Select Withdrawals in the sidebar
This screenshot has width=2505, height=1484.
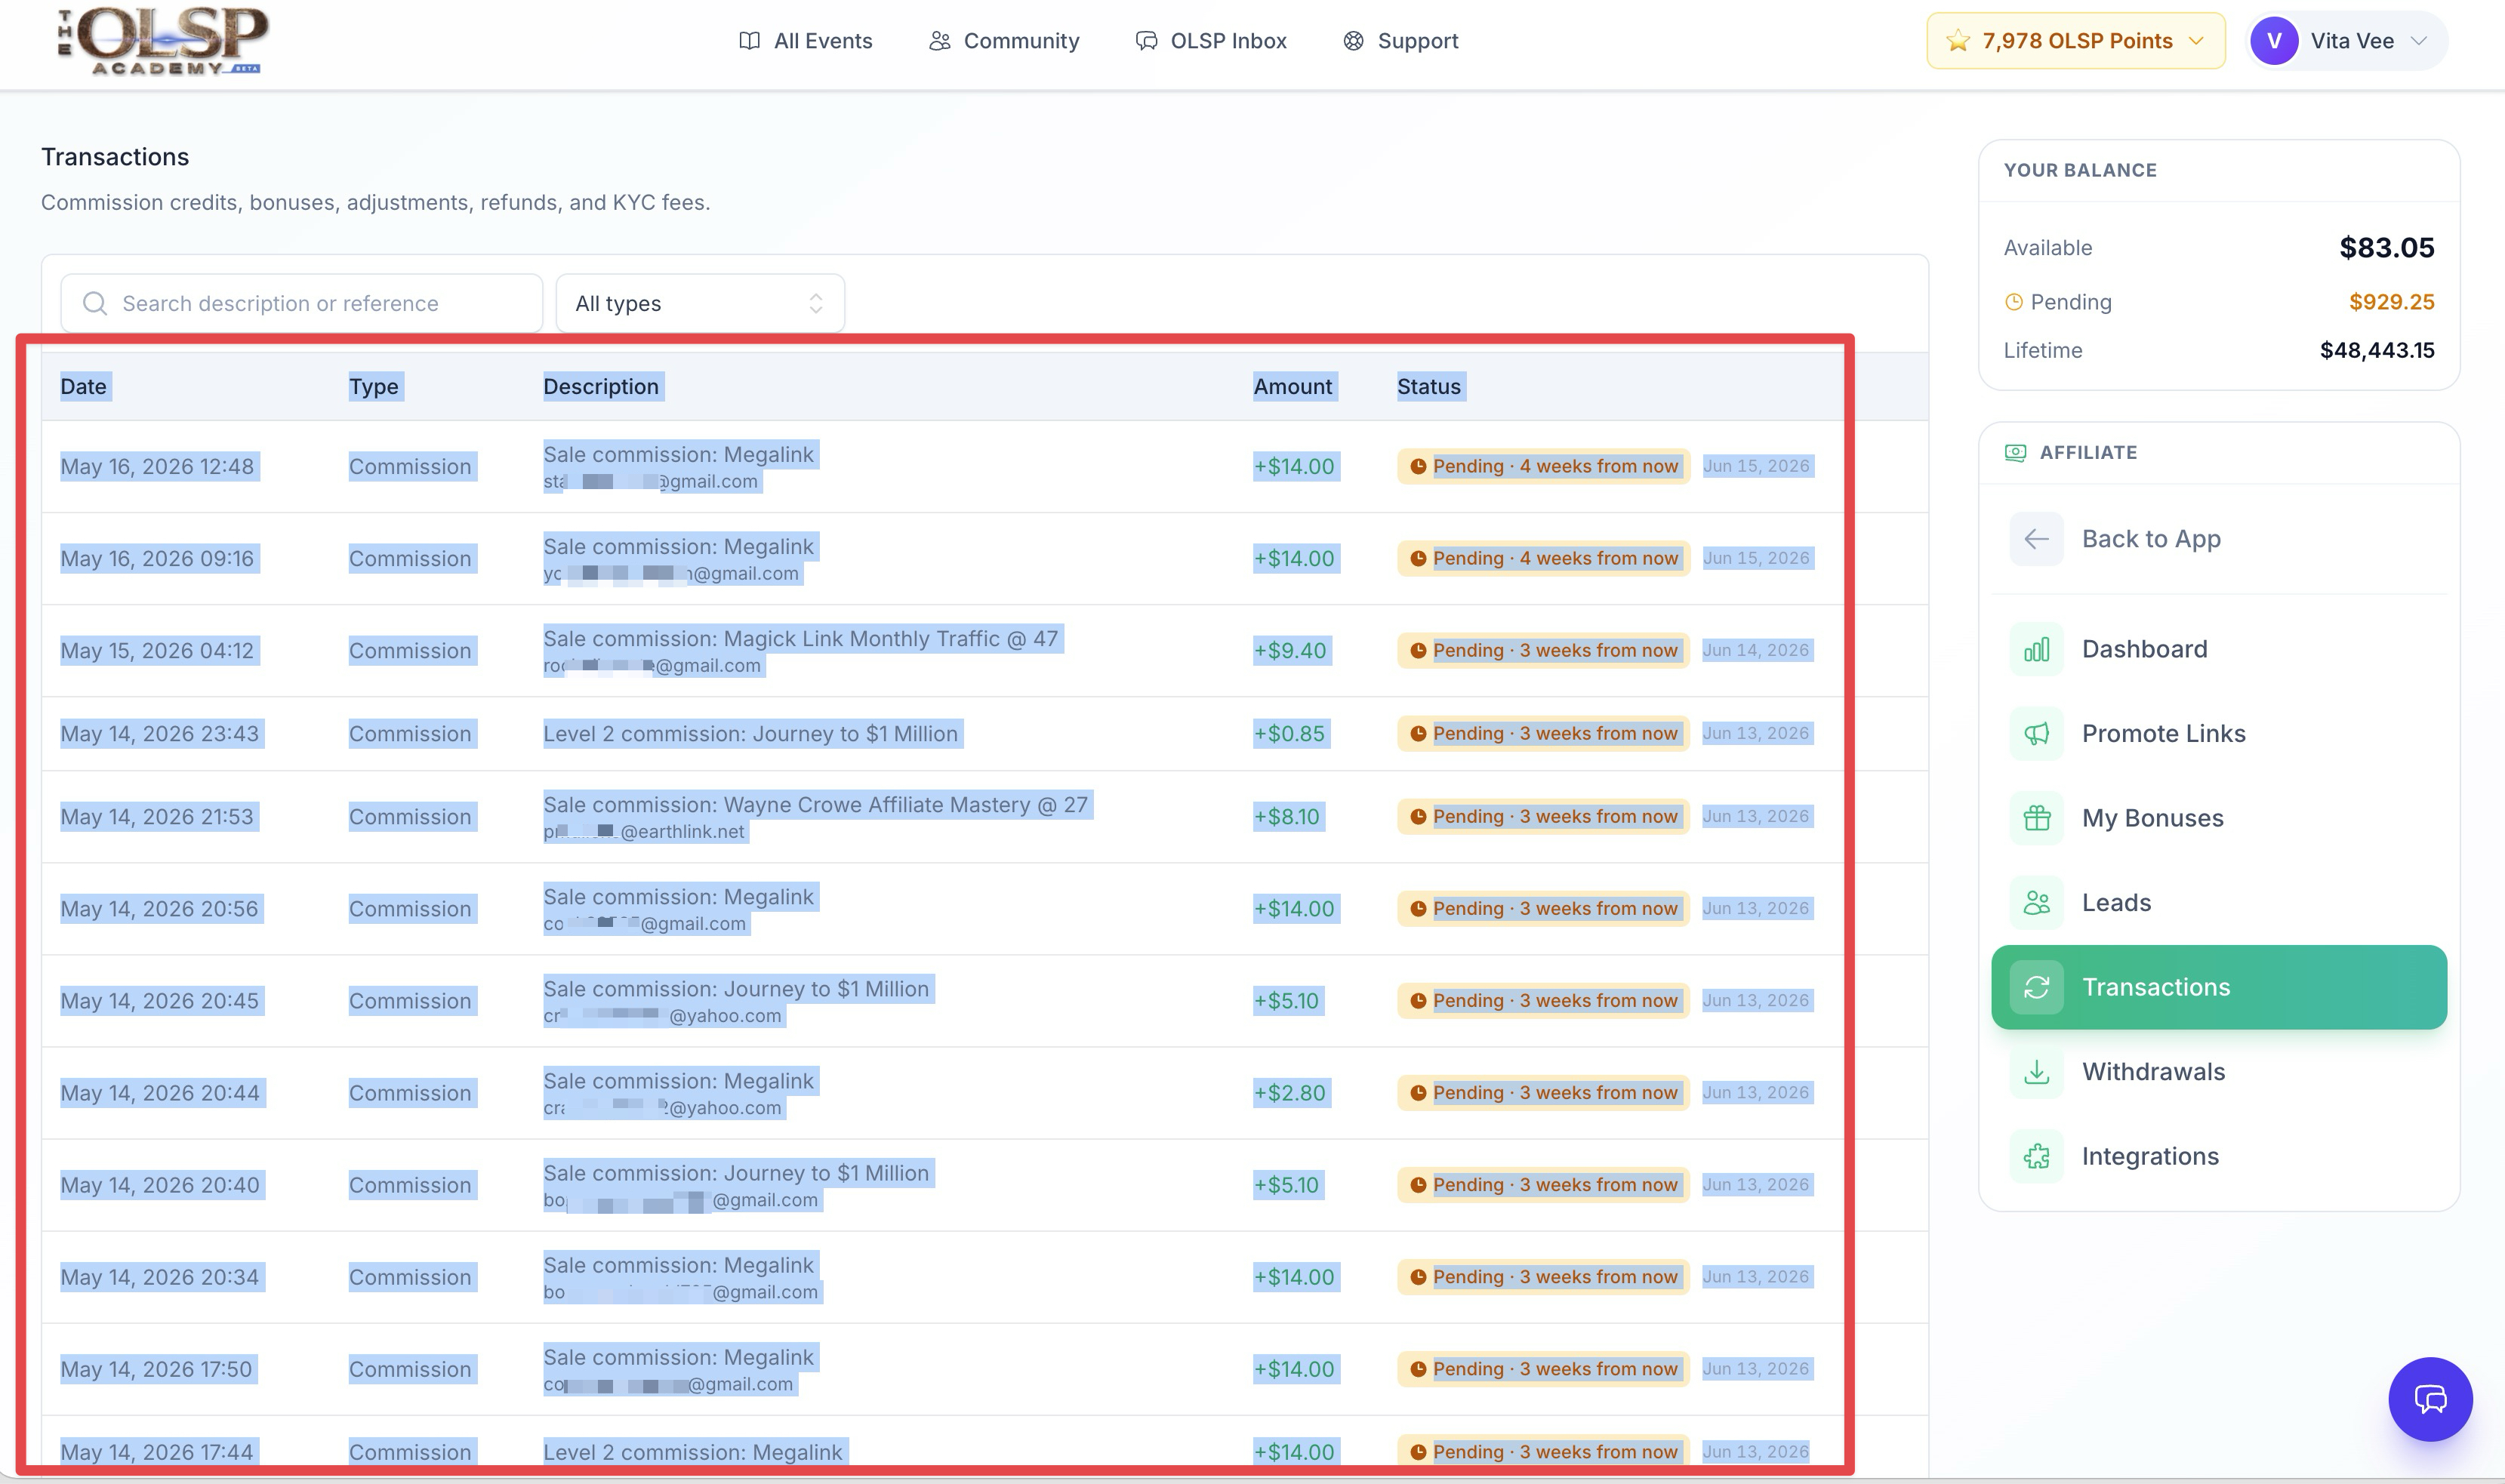[x=2218, y=1072]
